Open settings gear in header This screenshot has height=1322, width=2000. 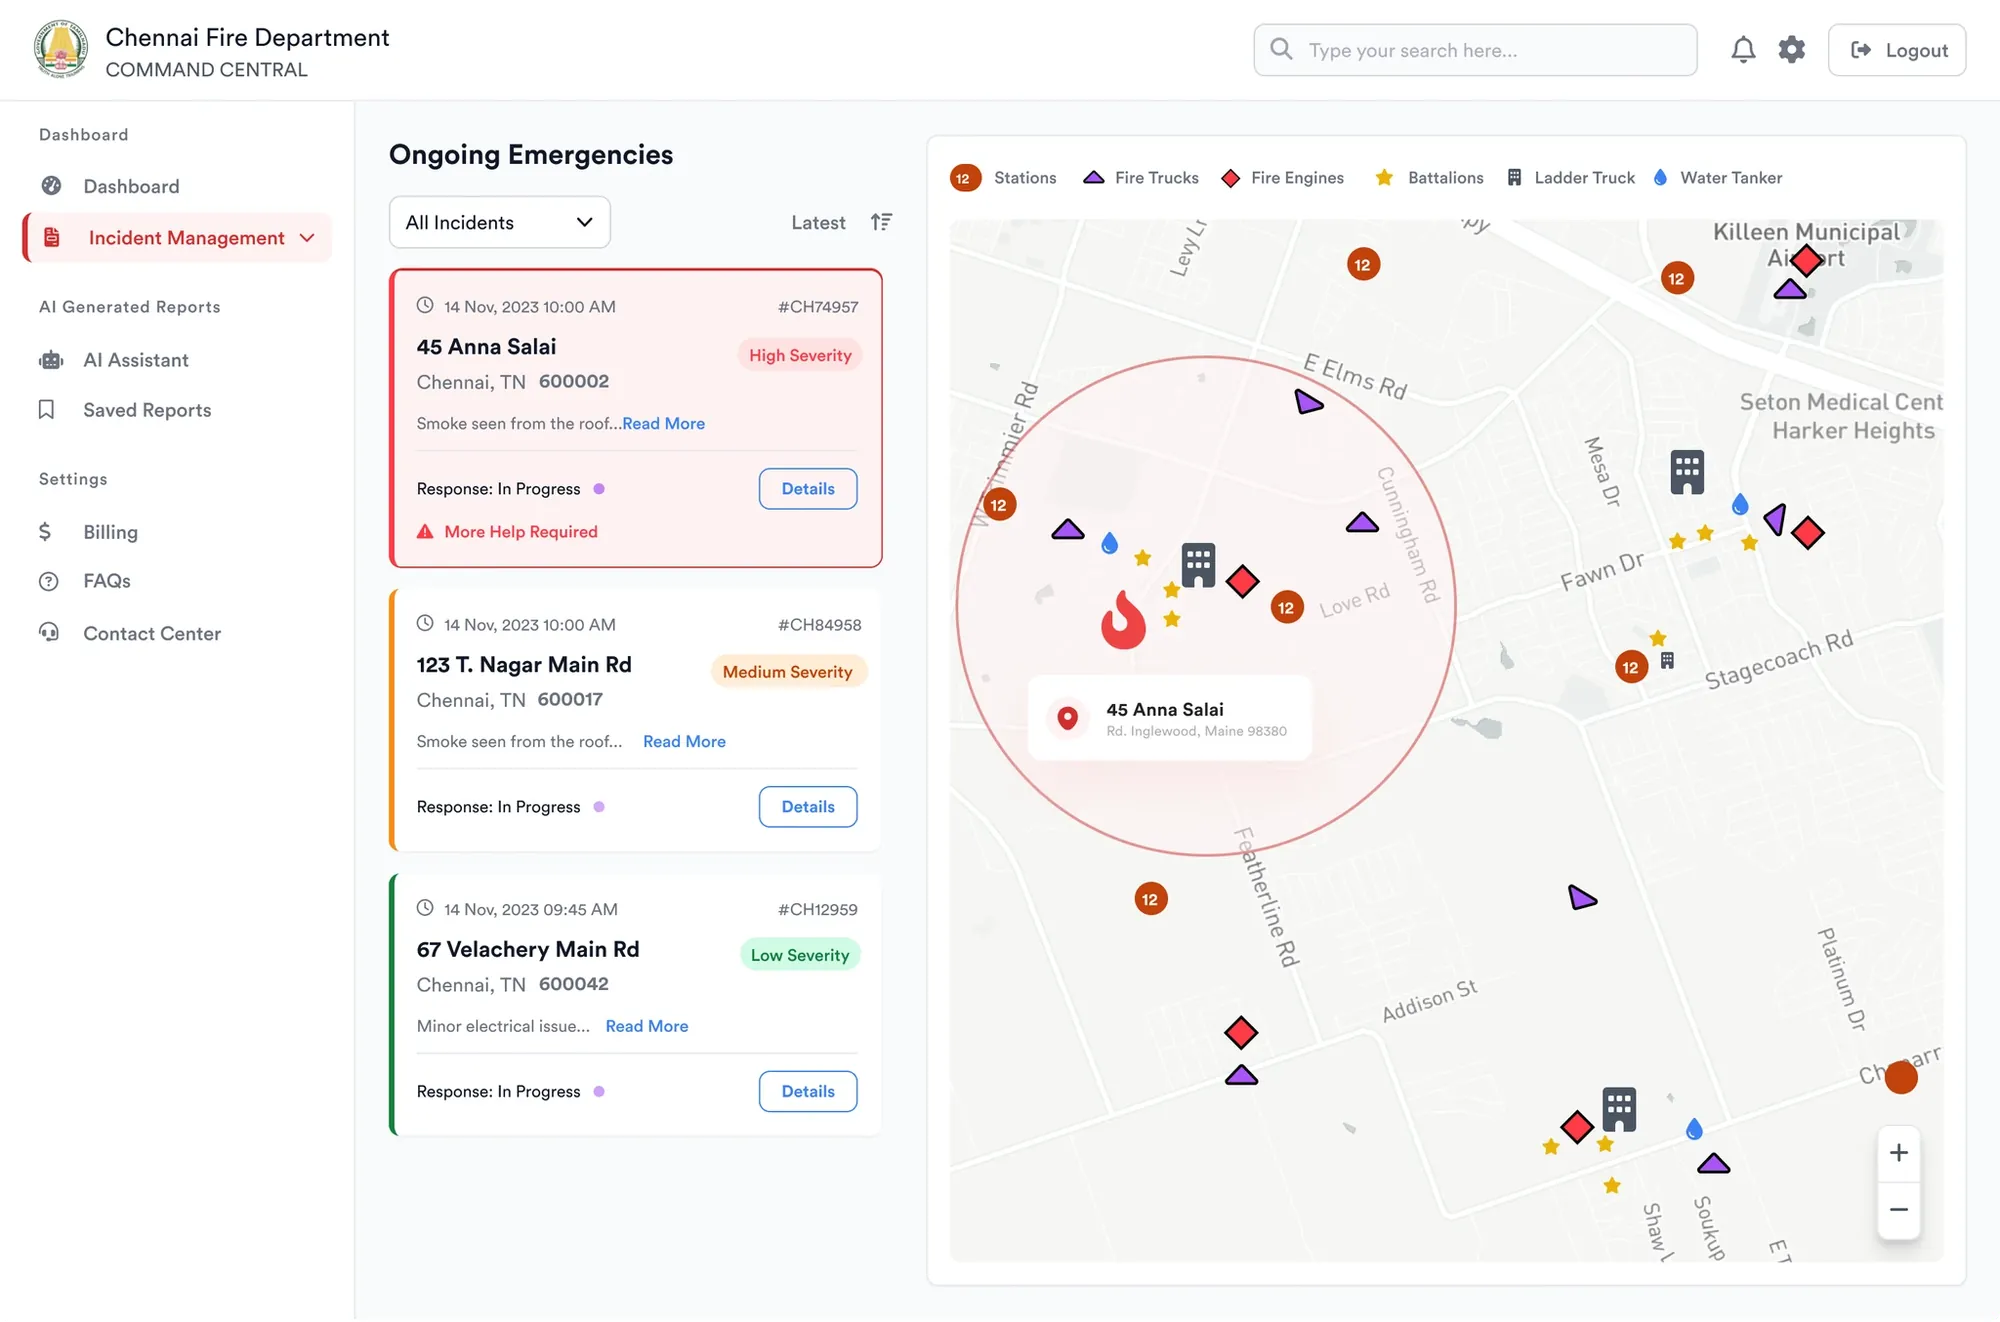(x=1792, y=50)
